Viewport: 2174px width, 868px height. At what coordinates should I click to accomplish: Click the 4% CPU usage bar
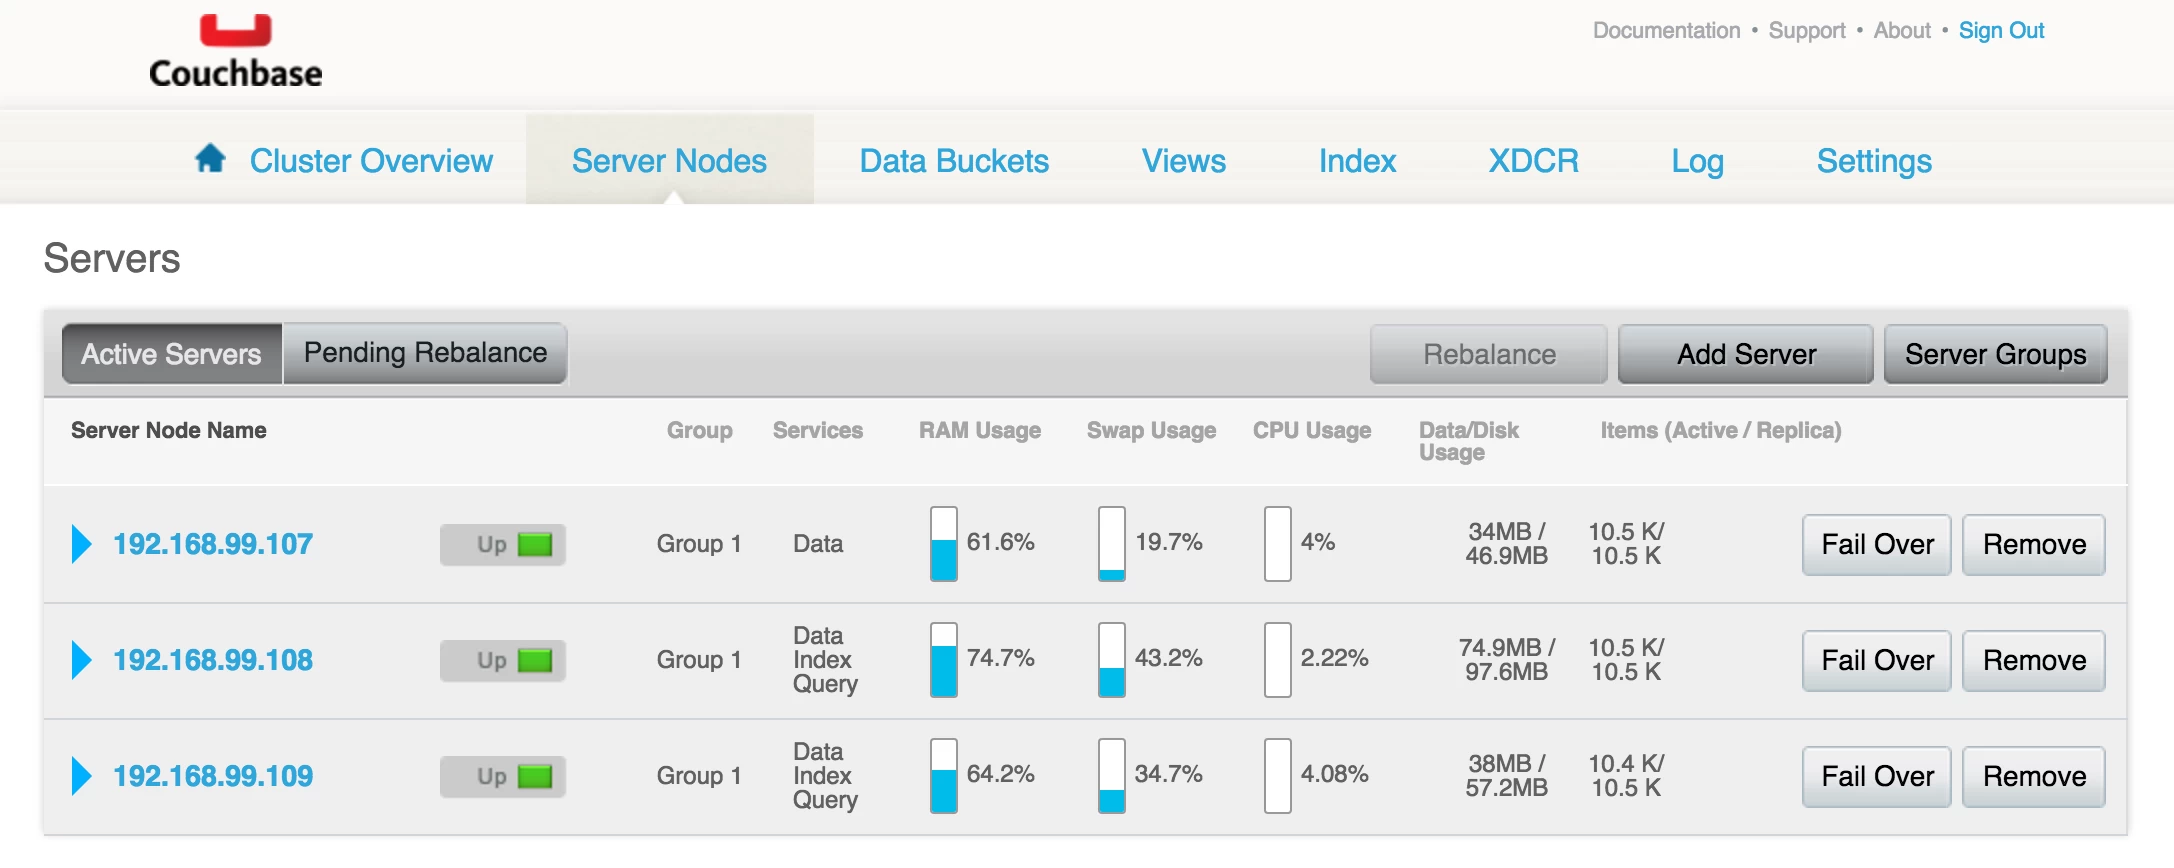(x=1278, y=544)
